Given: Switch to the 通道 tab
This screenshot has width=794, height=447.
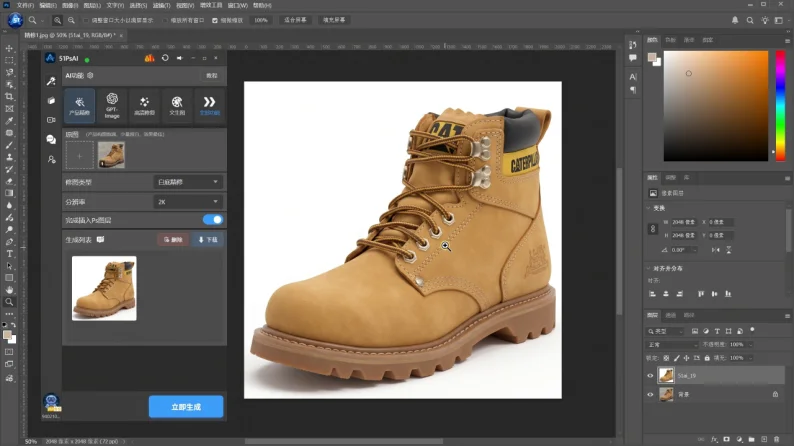Looking at the screenshot, I should point(670,315).
